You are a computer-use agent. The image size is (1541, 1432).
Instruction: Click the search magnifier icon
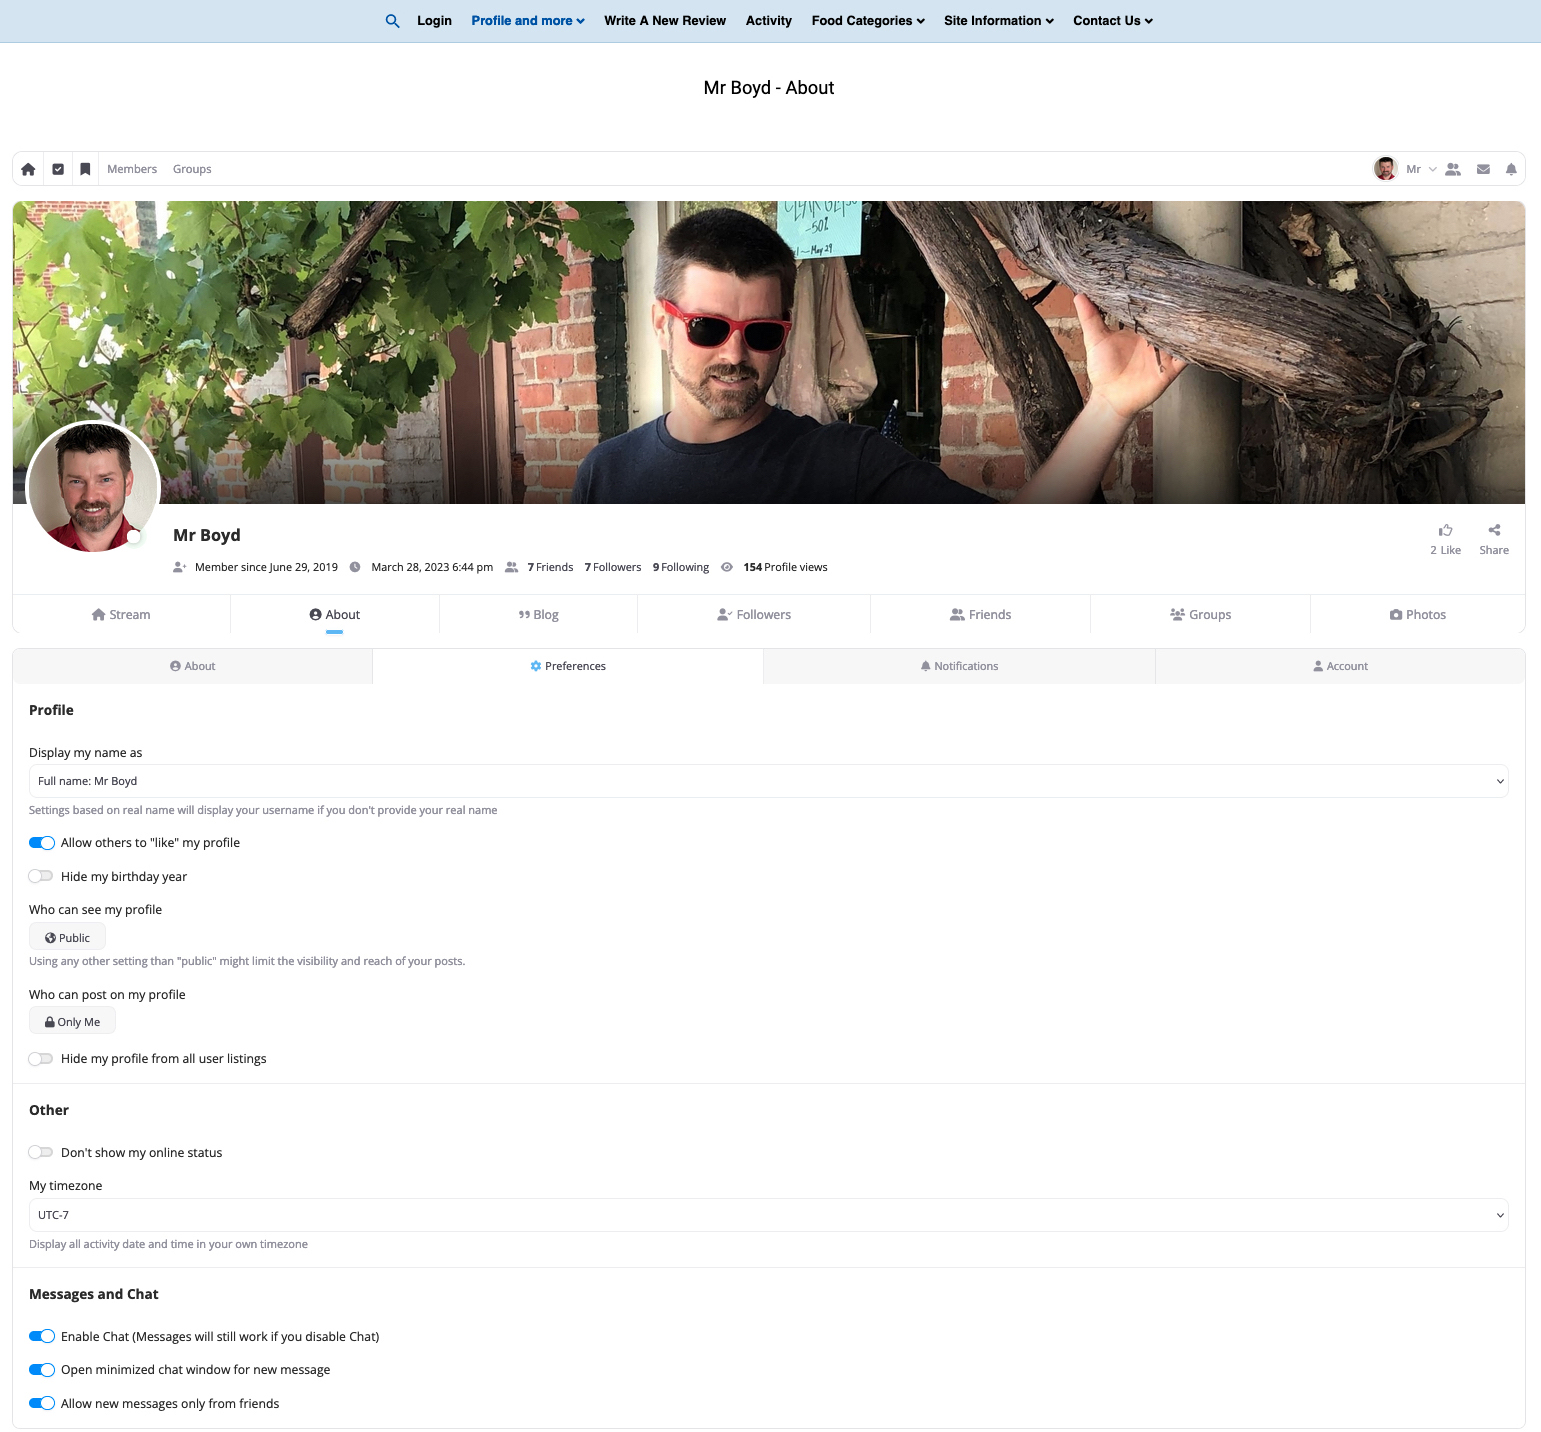click(392, 21)
